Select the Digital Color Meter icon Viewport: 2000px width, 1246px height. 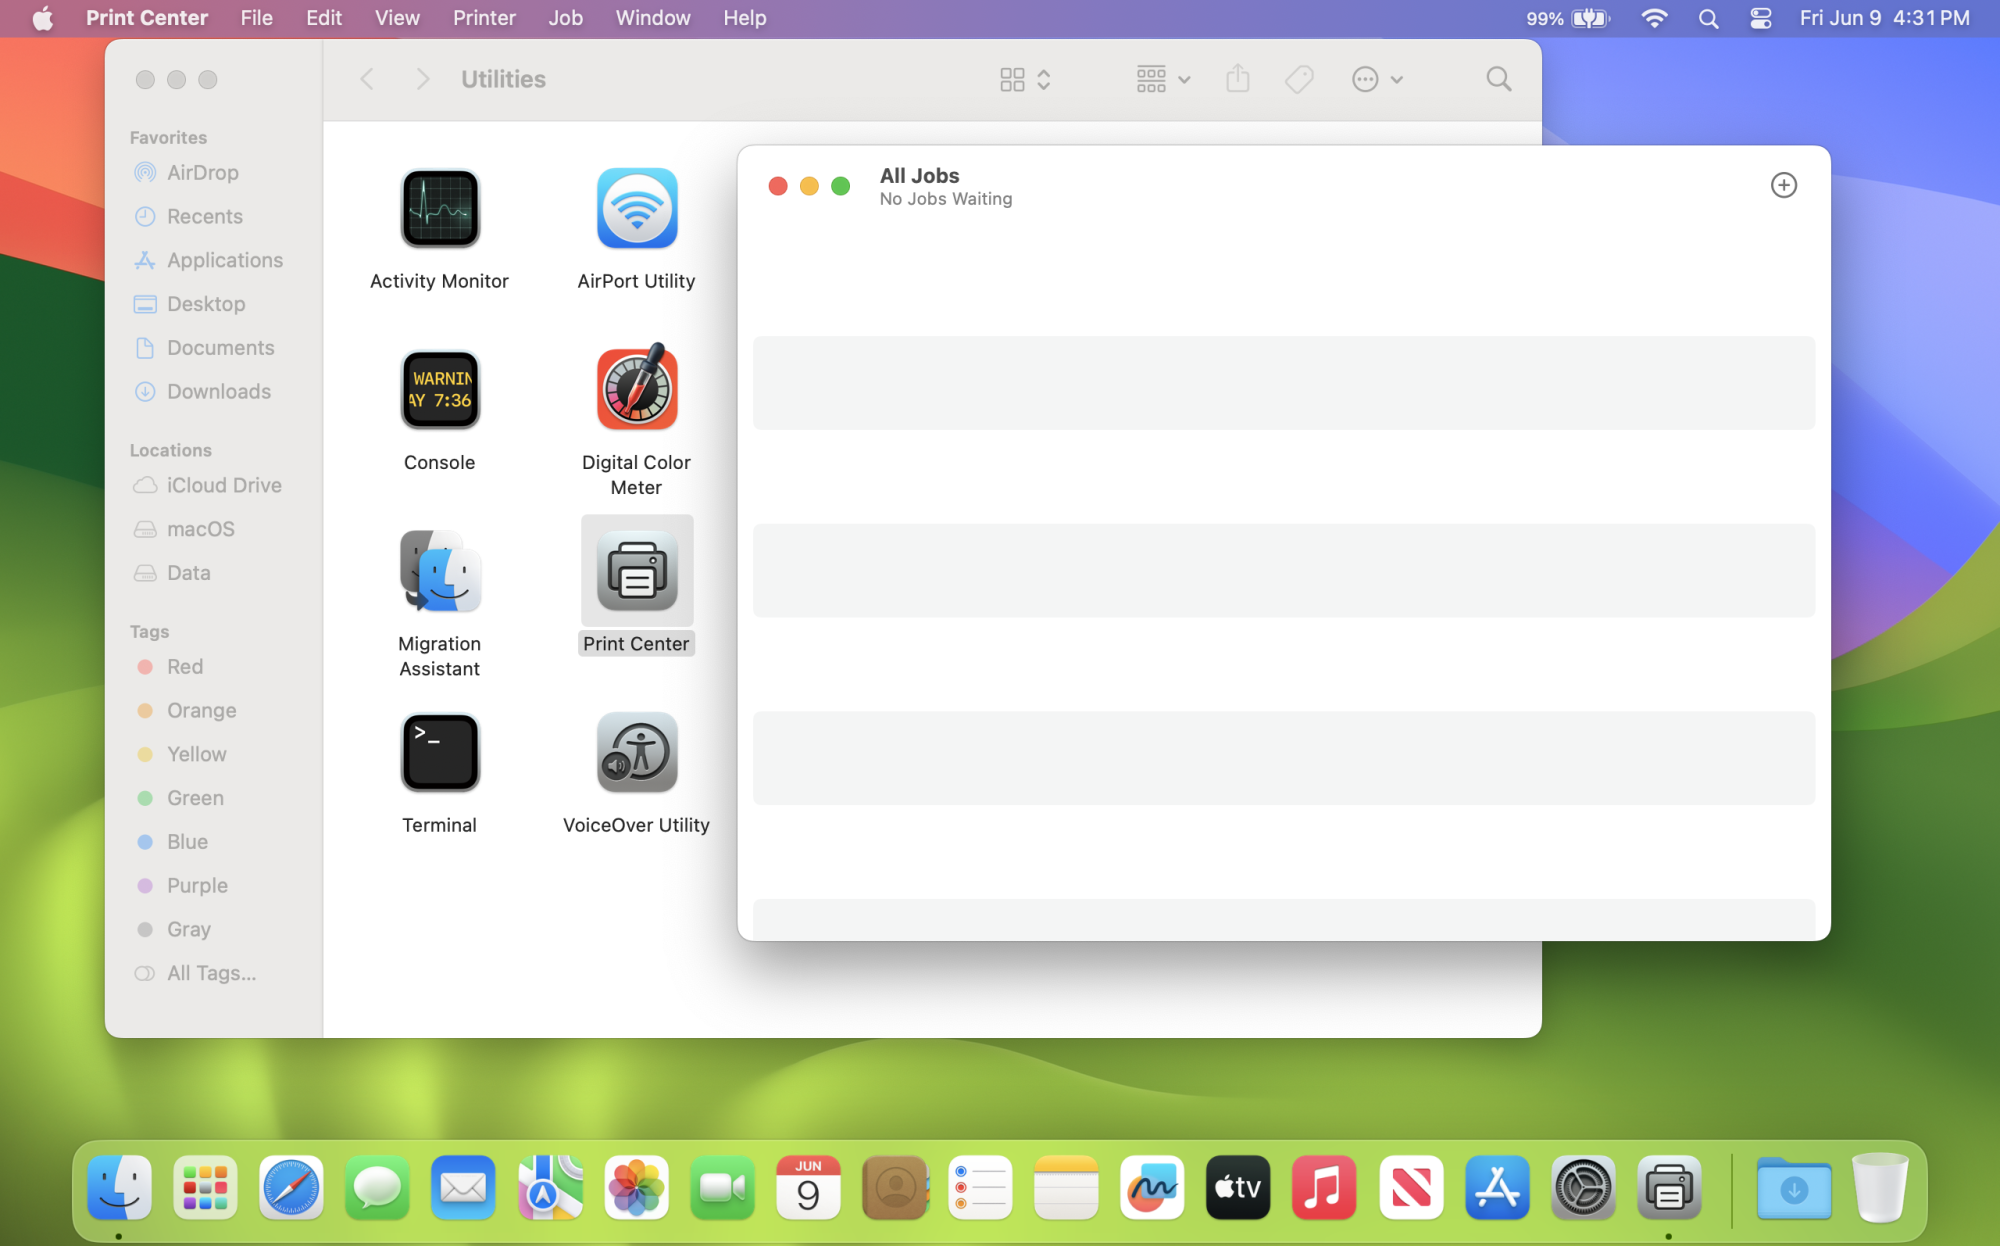(637, 387)
